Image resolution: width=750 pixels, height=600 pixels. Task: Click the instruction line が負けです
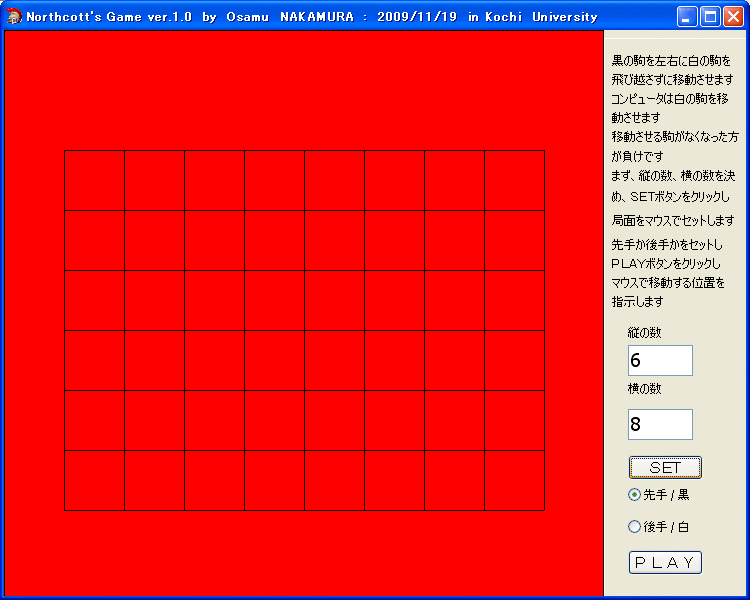[637, 156]
